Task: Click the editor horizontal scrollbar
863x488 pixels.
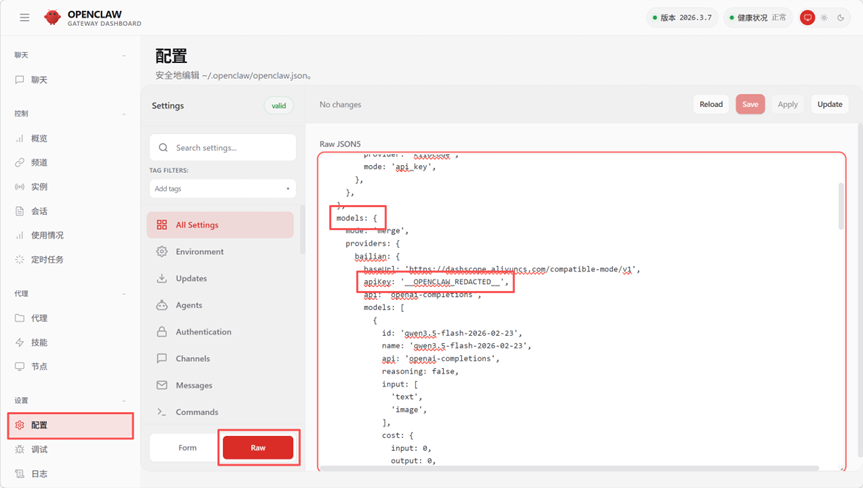Action: coord(570,468)
